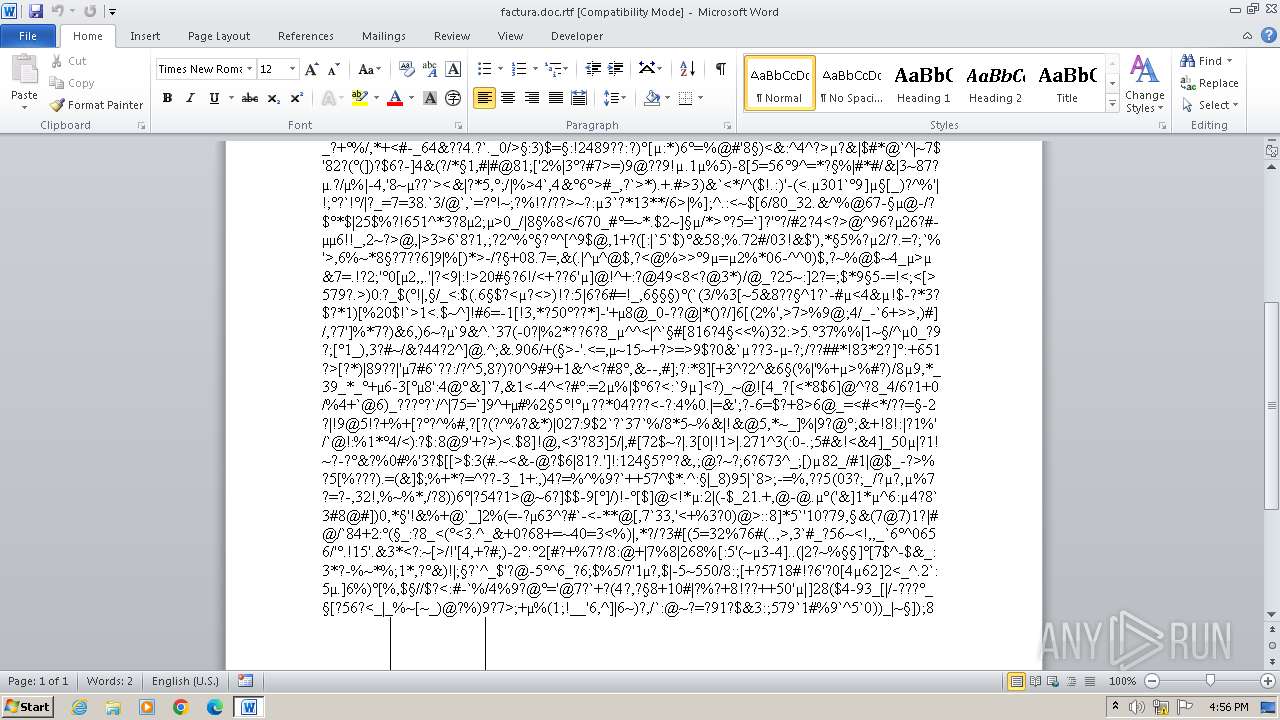Screen dimensions: 1280x720
Task: Justify the paragraph text
Action: point(554,98)
